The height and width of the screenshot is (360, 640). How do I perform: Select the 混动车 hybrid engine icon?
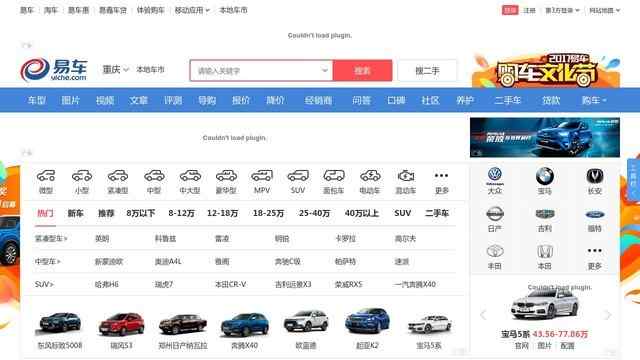point(406,176)
